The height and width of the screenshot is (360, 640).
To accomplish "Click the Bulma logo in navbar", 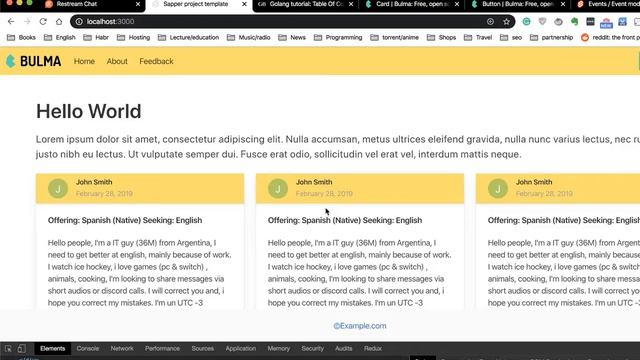I will [x=33, y=61].
